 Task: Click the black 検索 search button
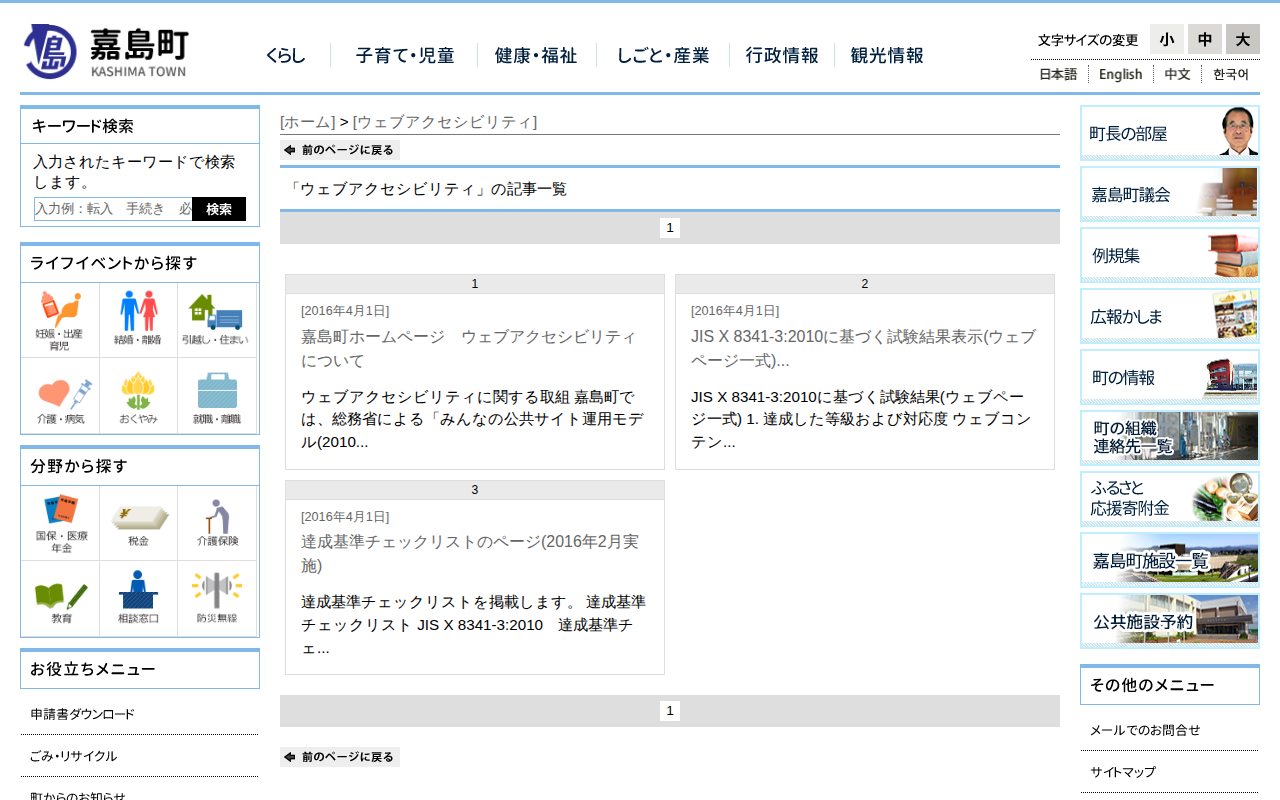[x=218, y=209]
